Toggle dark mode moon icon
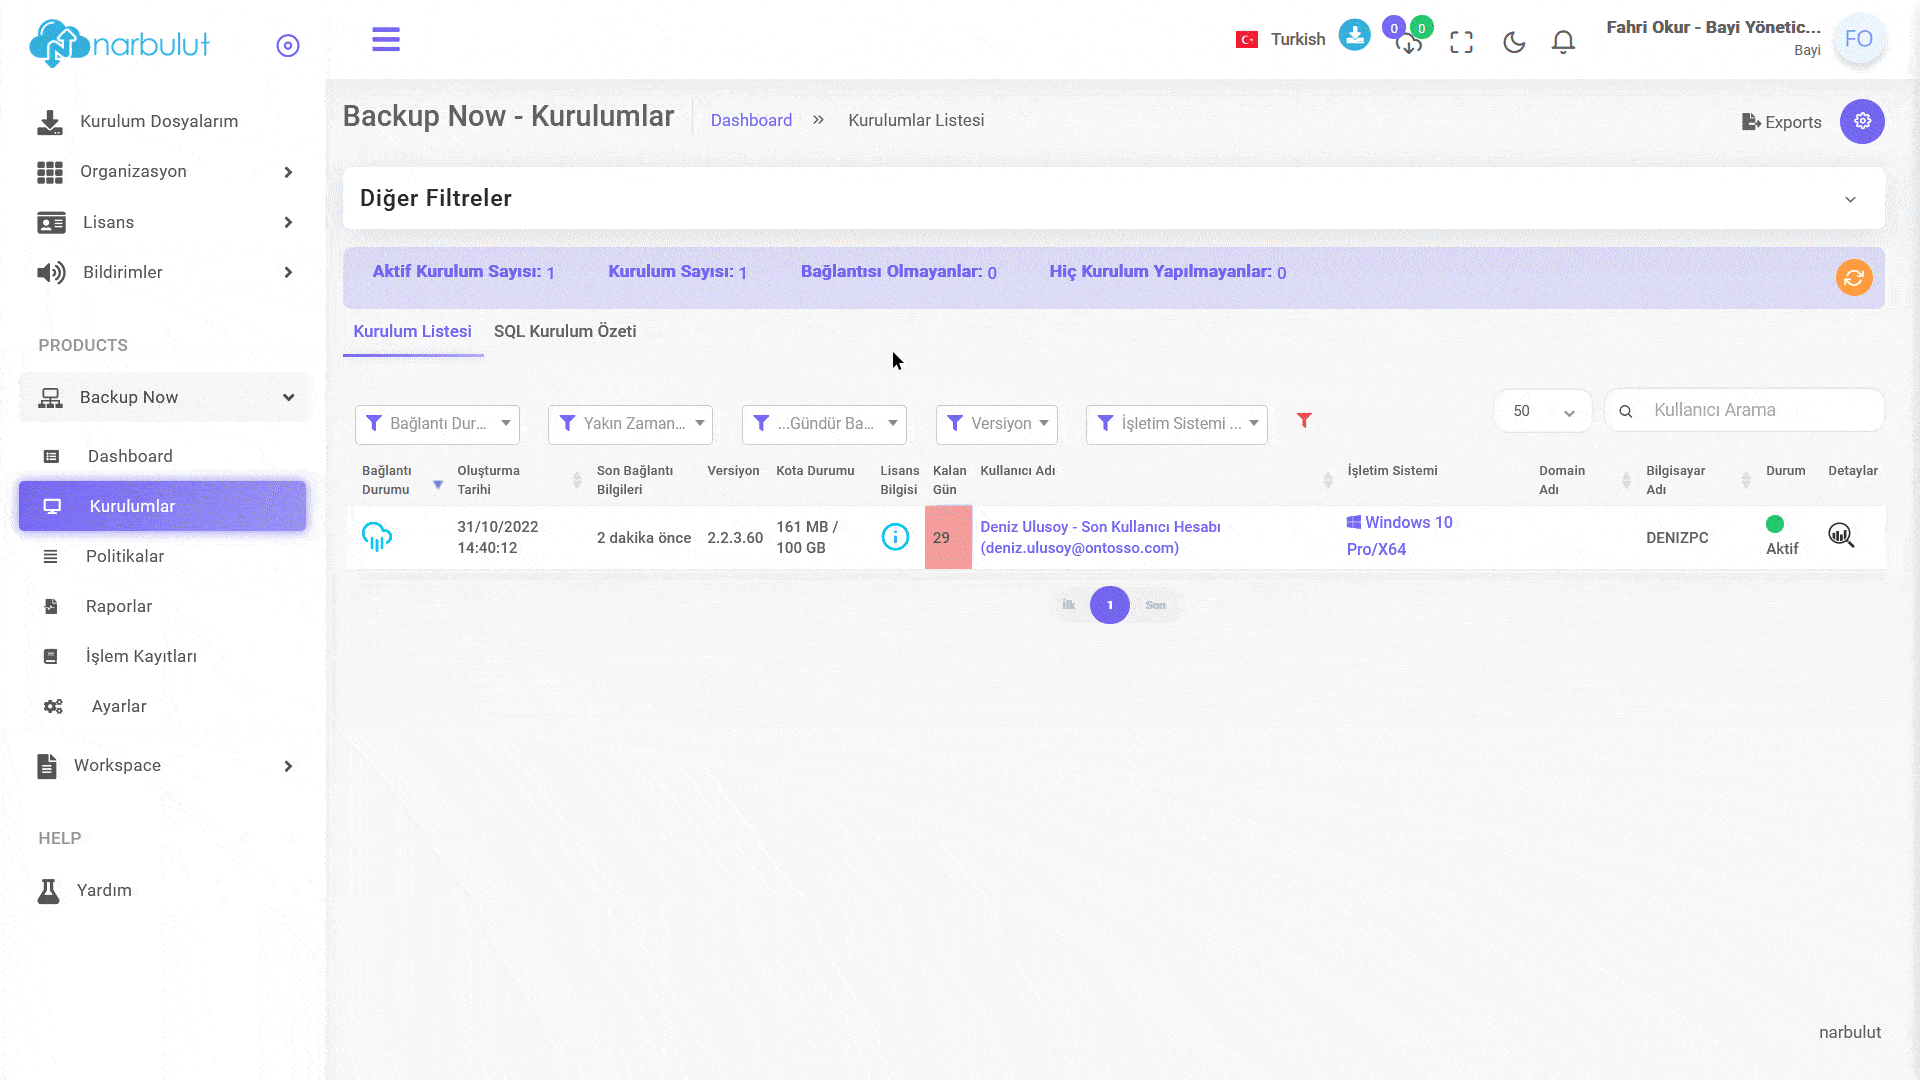Viewport: 1920px width, 1080px height. (x=1514, y=42)
